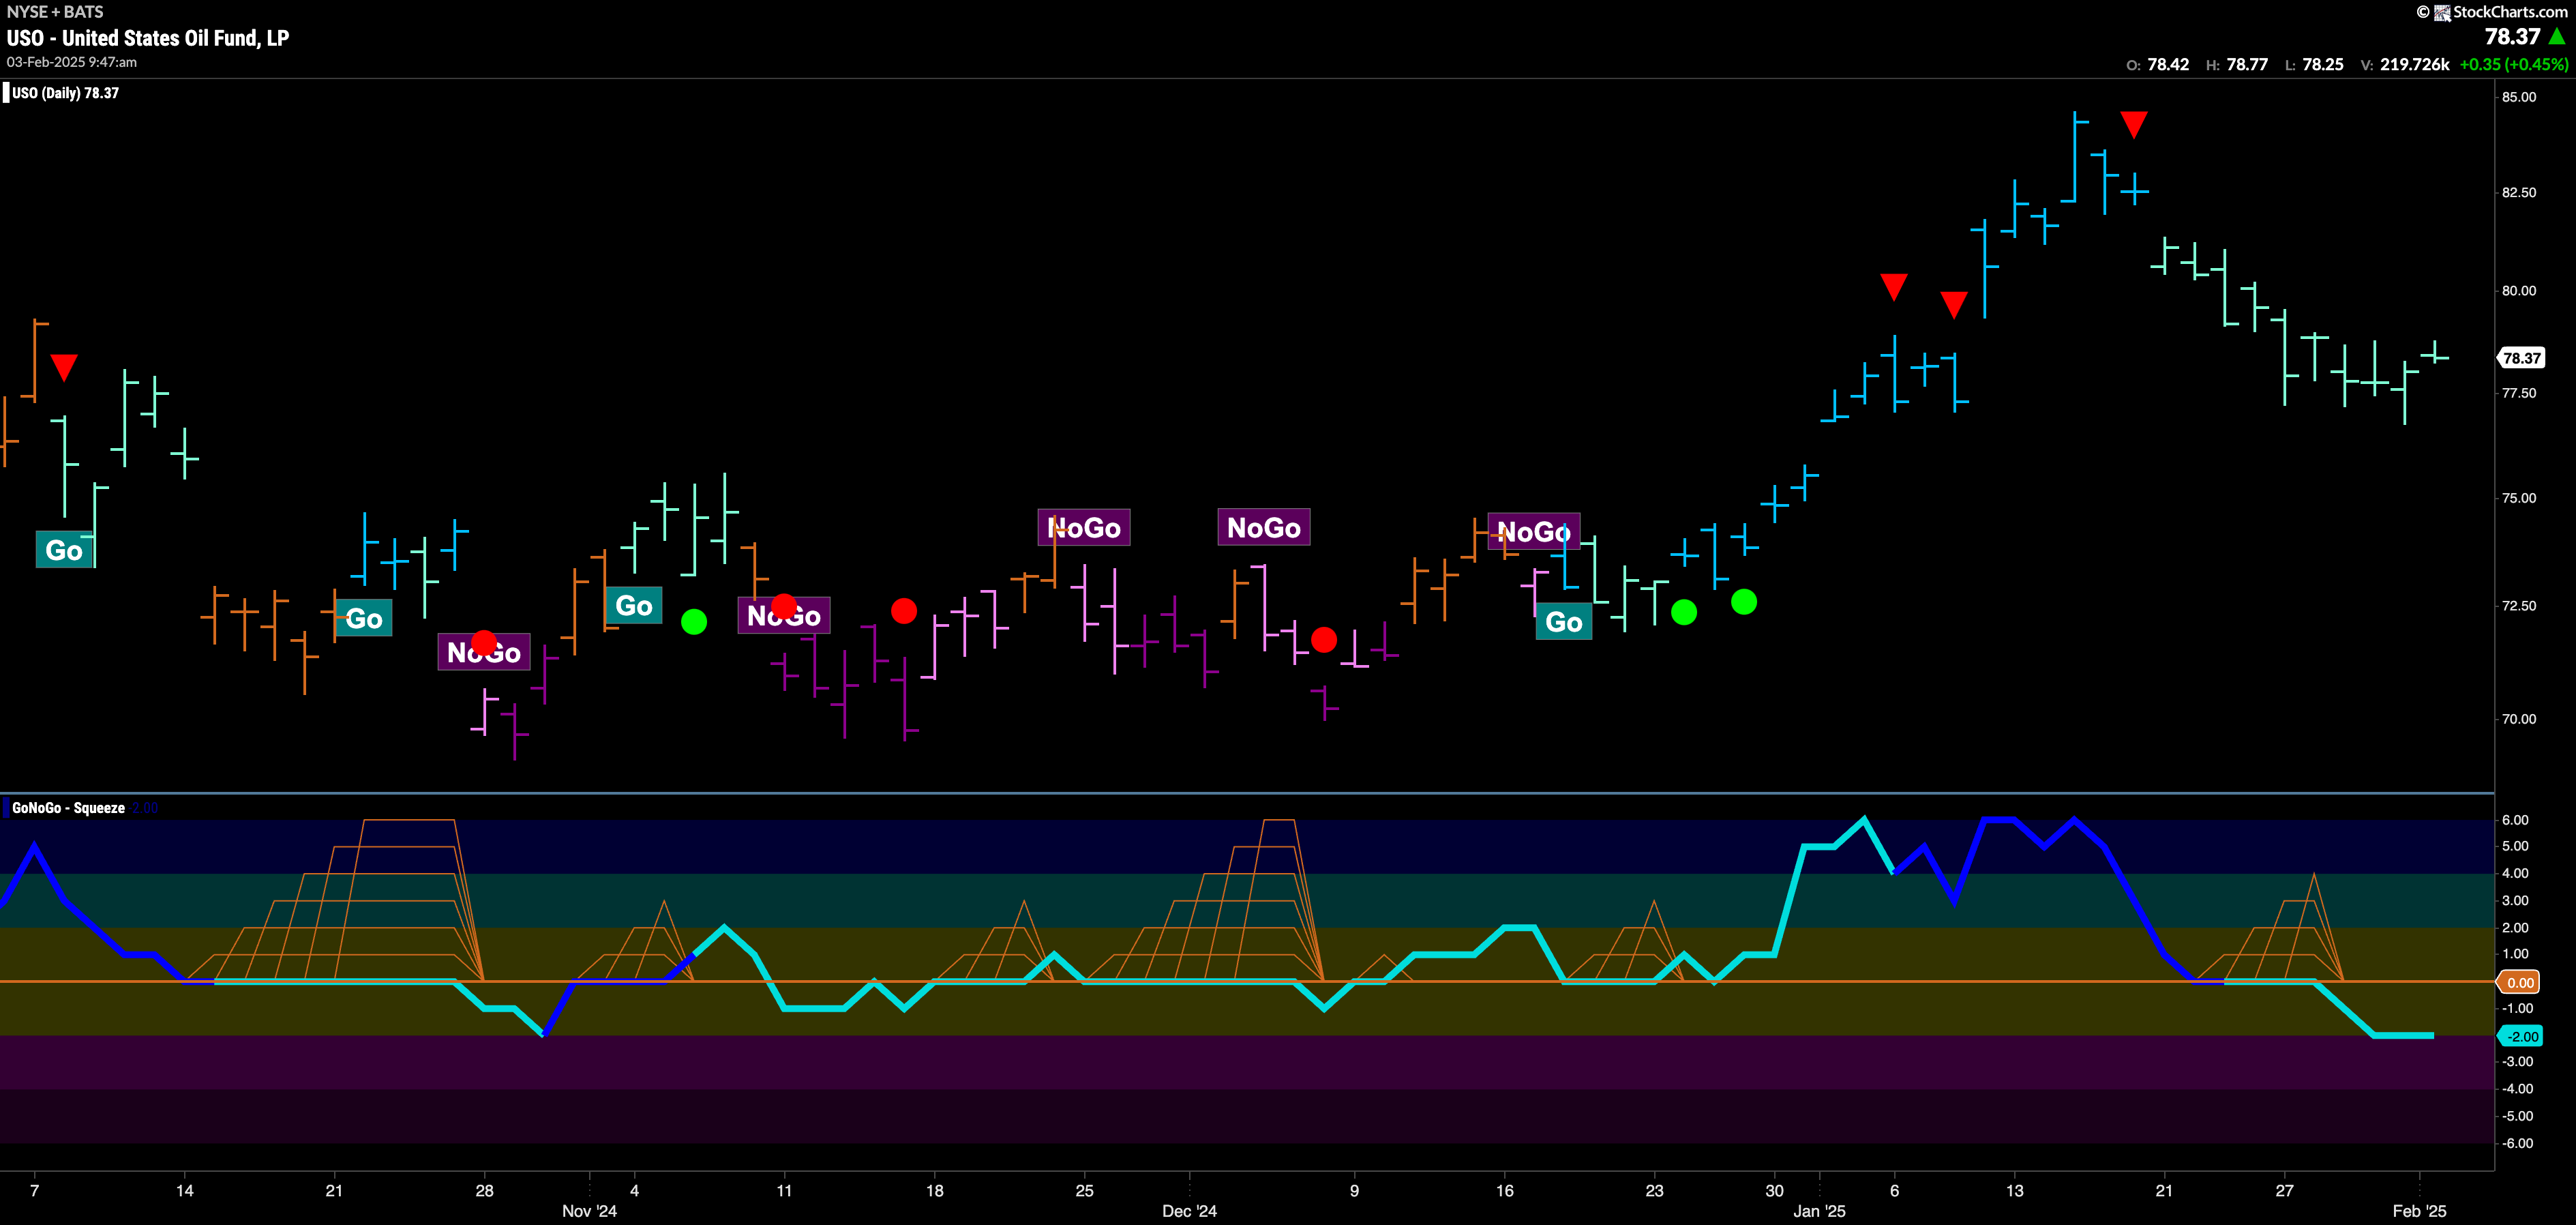Viewport: 2576px width, 1225px height.
Task: Click the -4.00 oscillator axis label
Action: [2517, 1089]
